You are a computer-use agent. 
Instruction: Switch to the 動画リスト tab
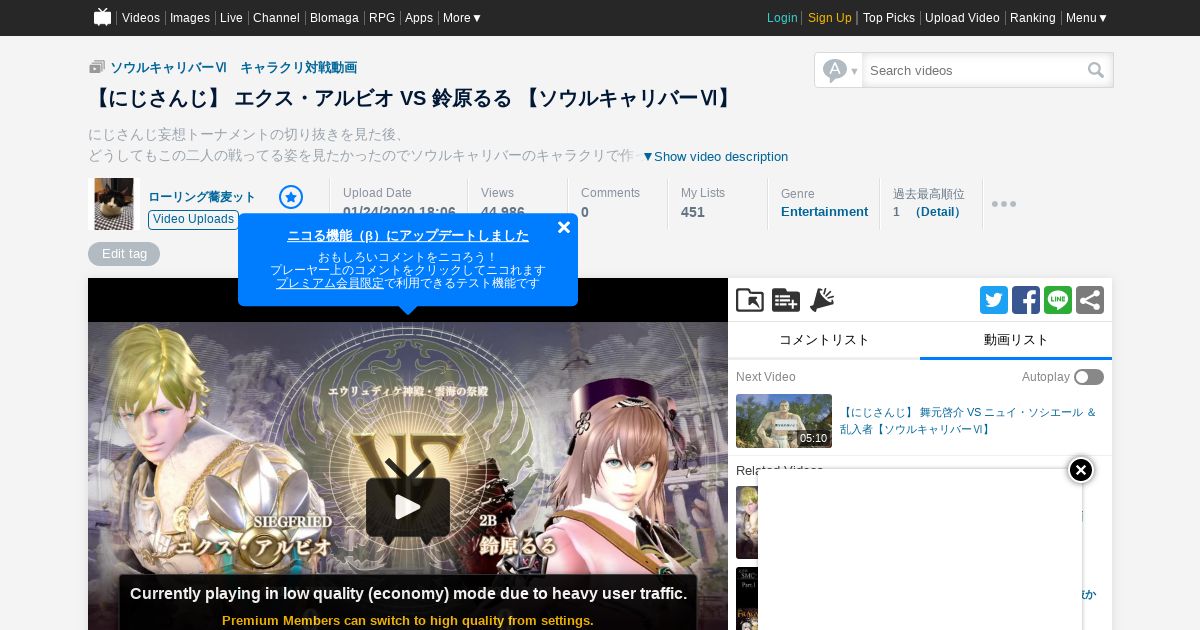coord(1016,340)
